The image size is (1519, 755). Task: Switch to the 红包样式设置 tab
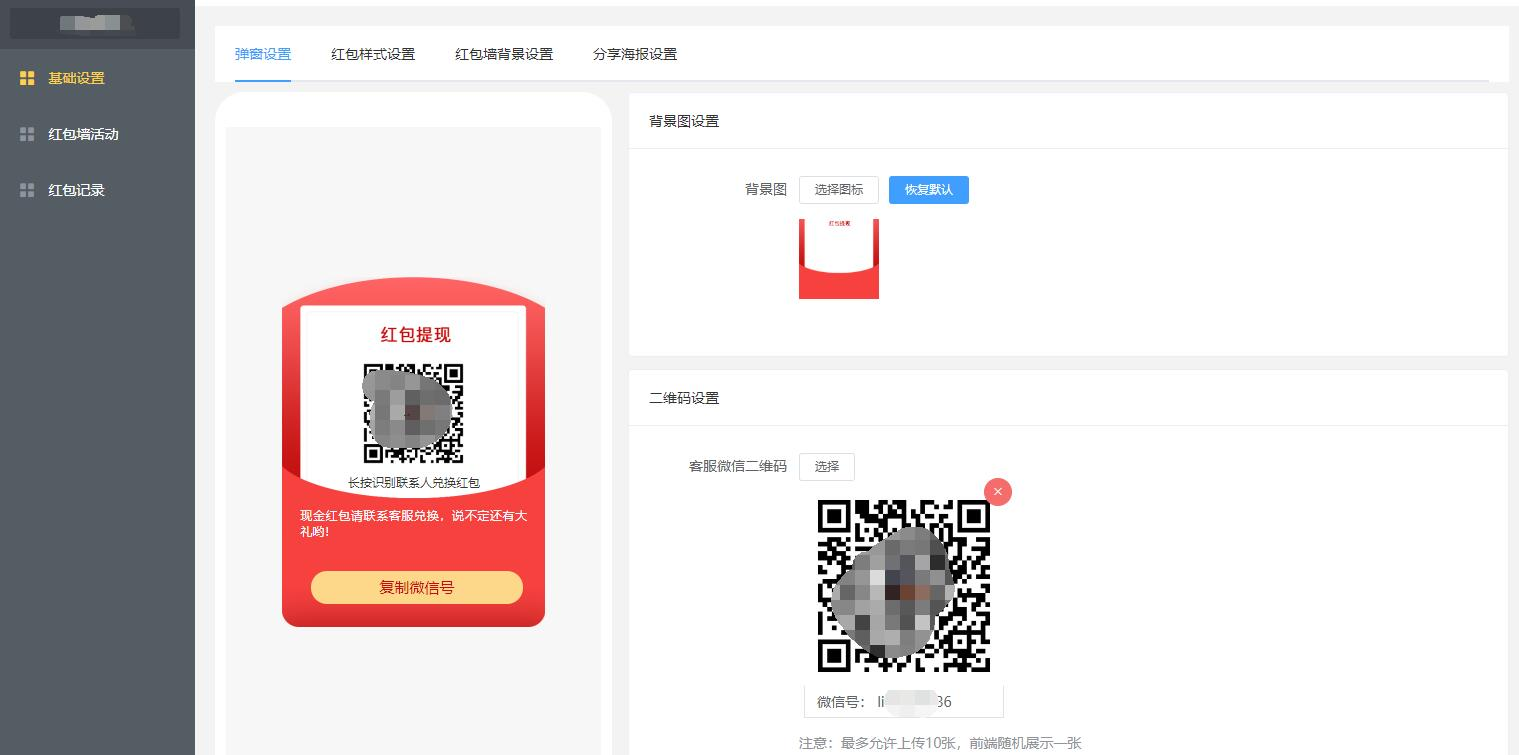point(373,54)
